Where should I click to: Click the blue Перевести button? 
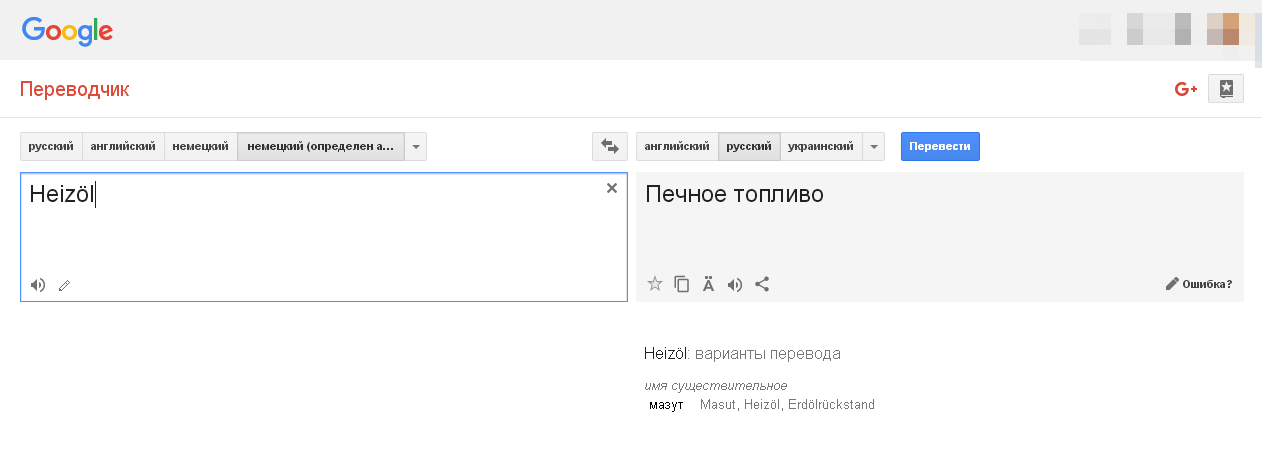pyautogui.click(x=940, y=146)
